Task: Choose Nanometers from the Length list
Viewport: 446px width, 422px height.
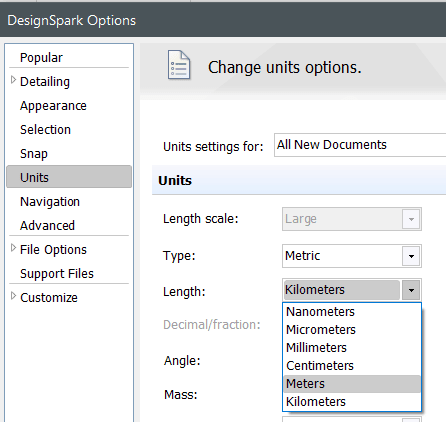Action: click(x=352, y=312)
